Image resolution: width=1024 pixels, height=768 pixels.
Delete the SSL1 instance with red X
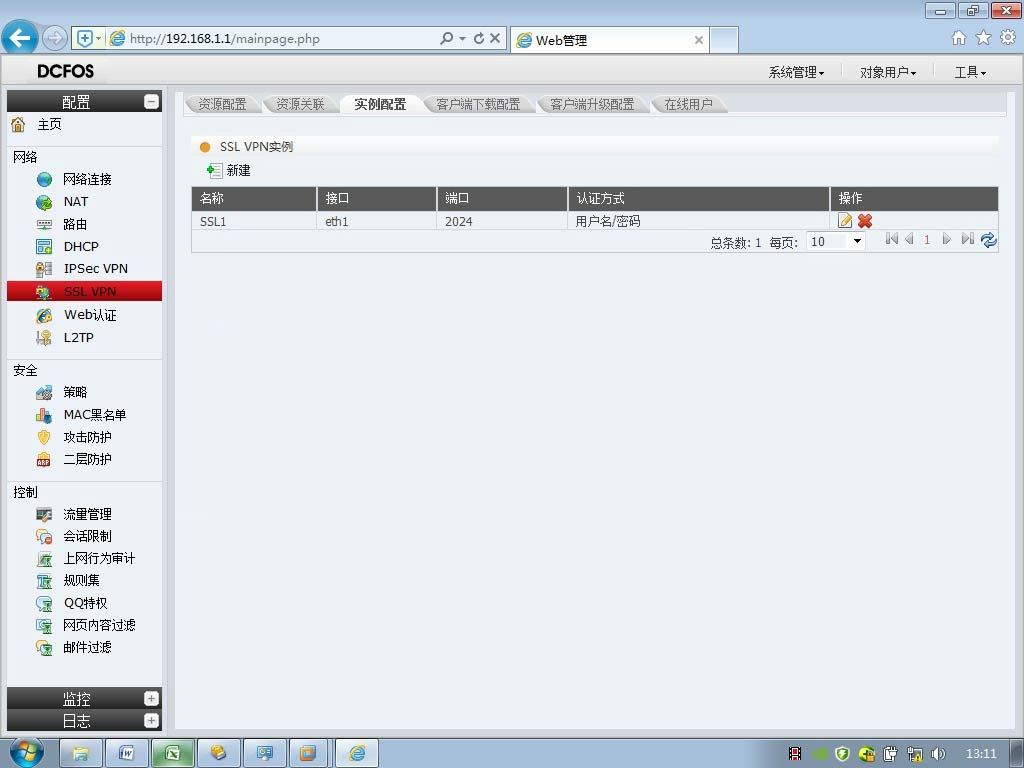point(865,221)
